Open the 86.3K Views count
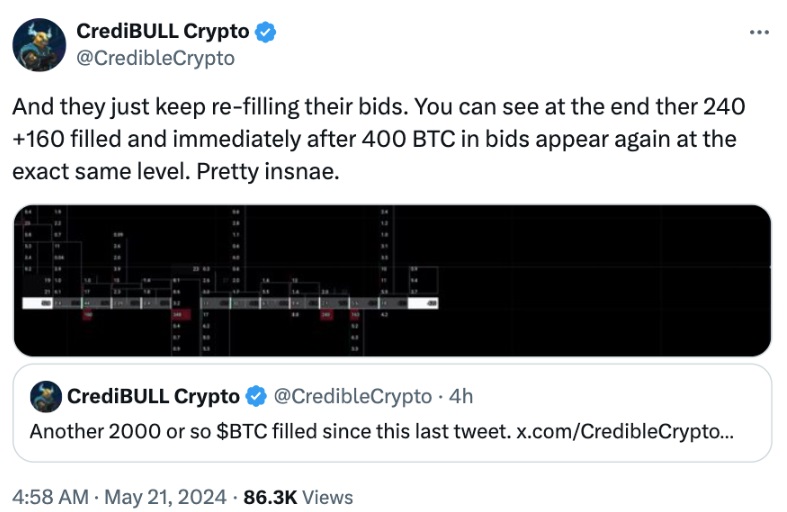The image size is (787, 512). pos(298,495)
